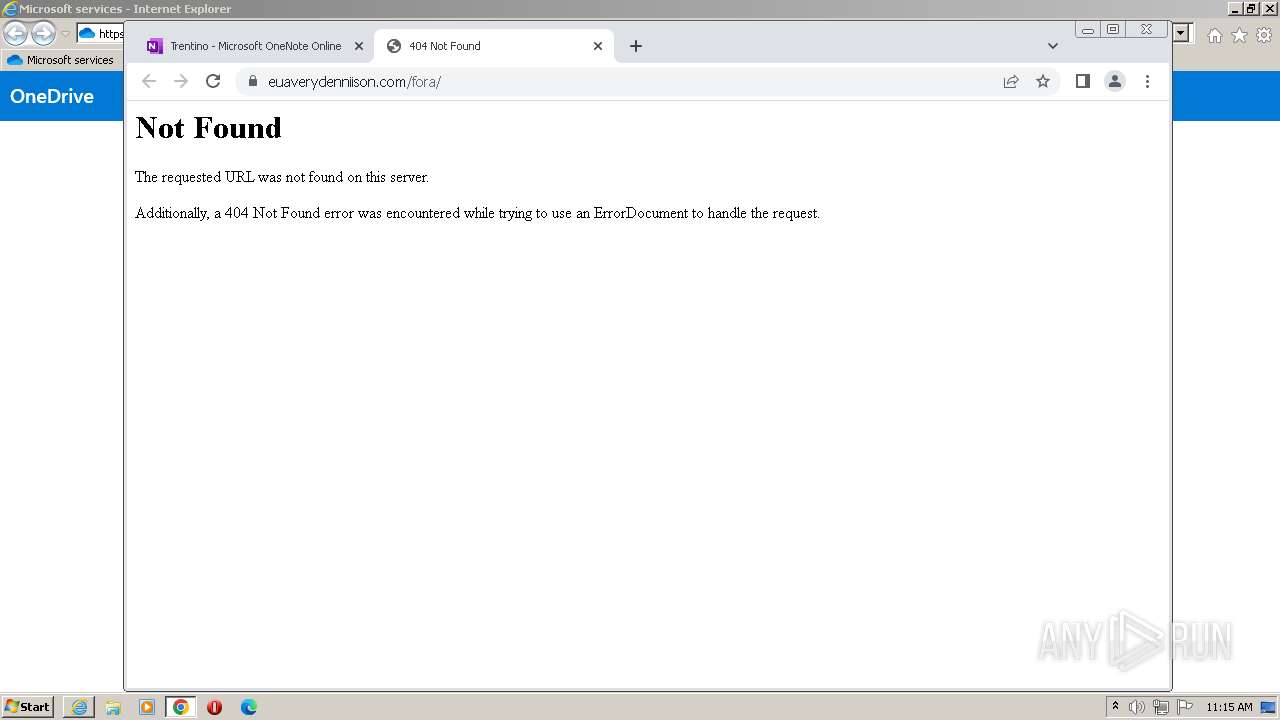Expand Internet Explorer address bar dropdown
The height and width of the screenshot is (720, 1280).
[x=1182, y=33]
